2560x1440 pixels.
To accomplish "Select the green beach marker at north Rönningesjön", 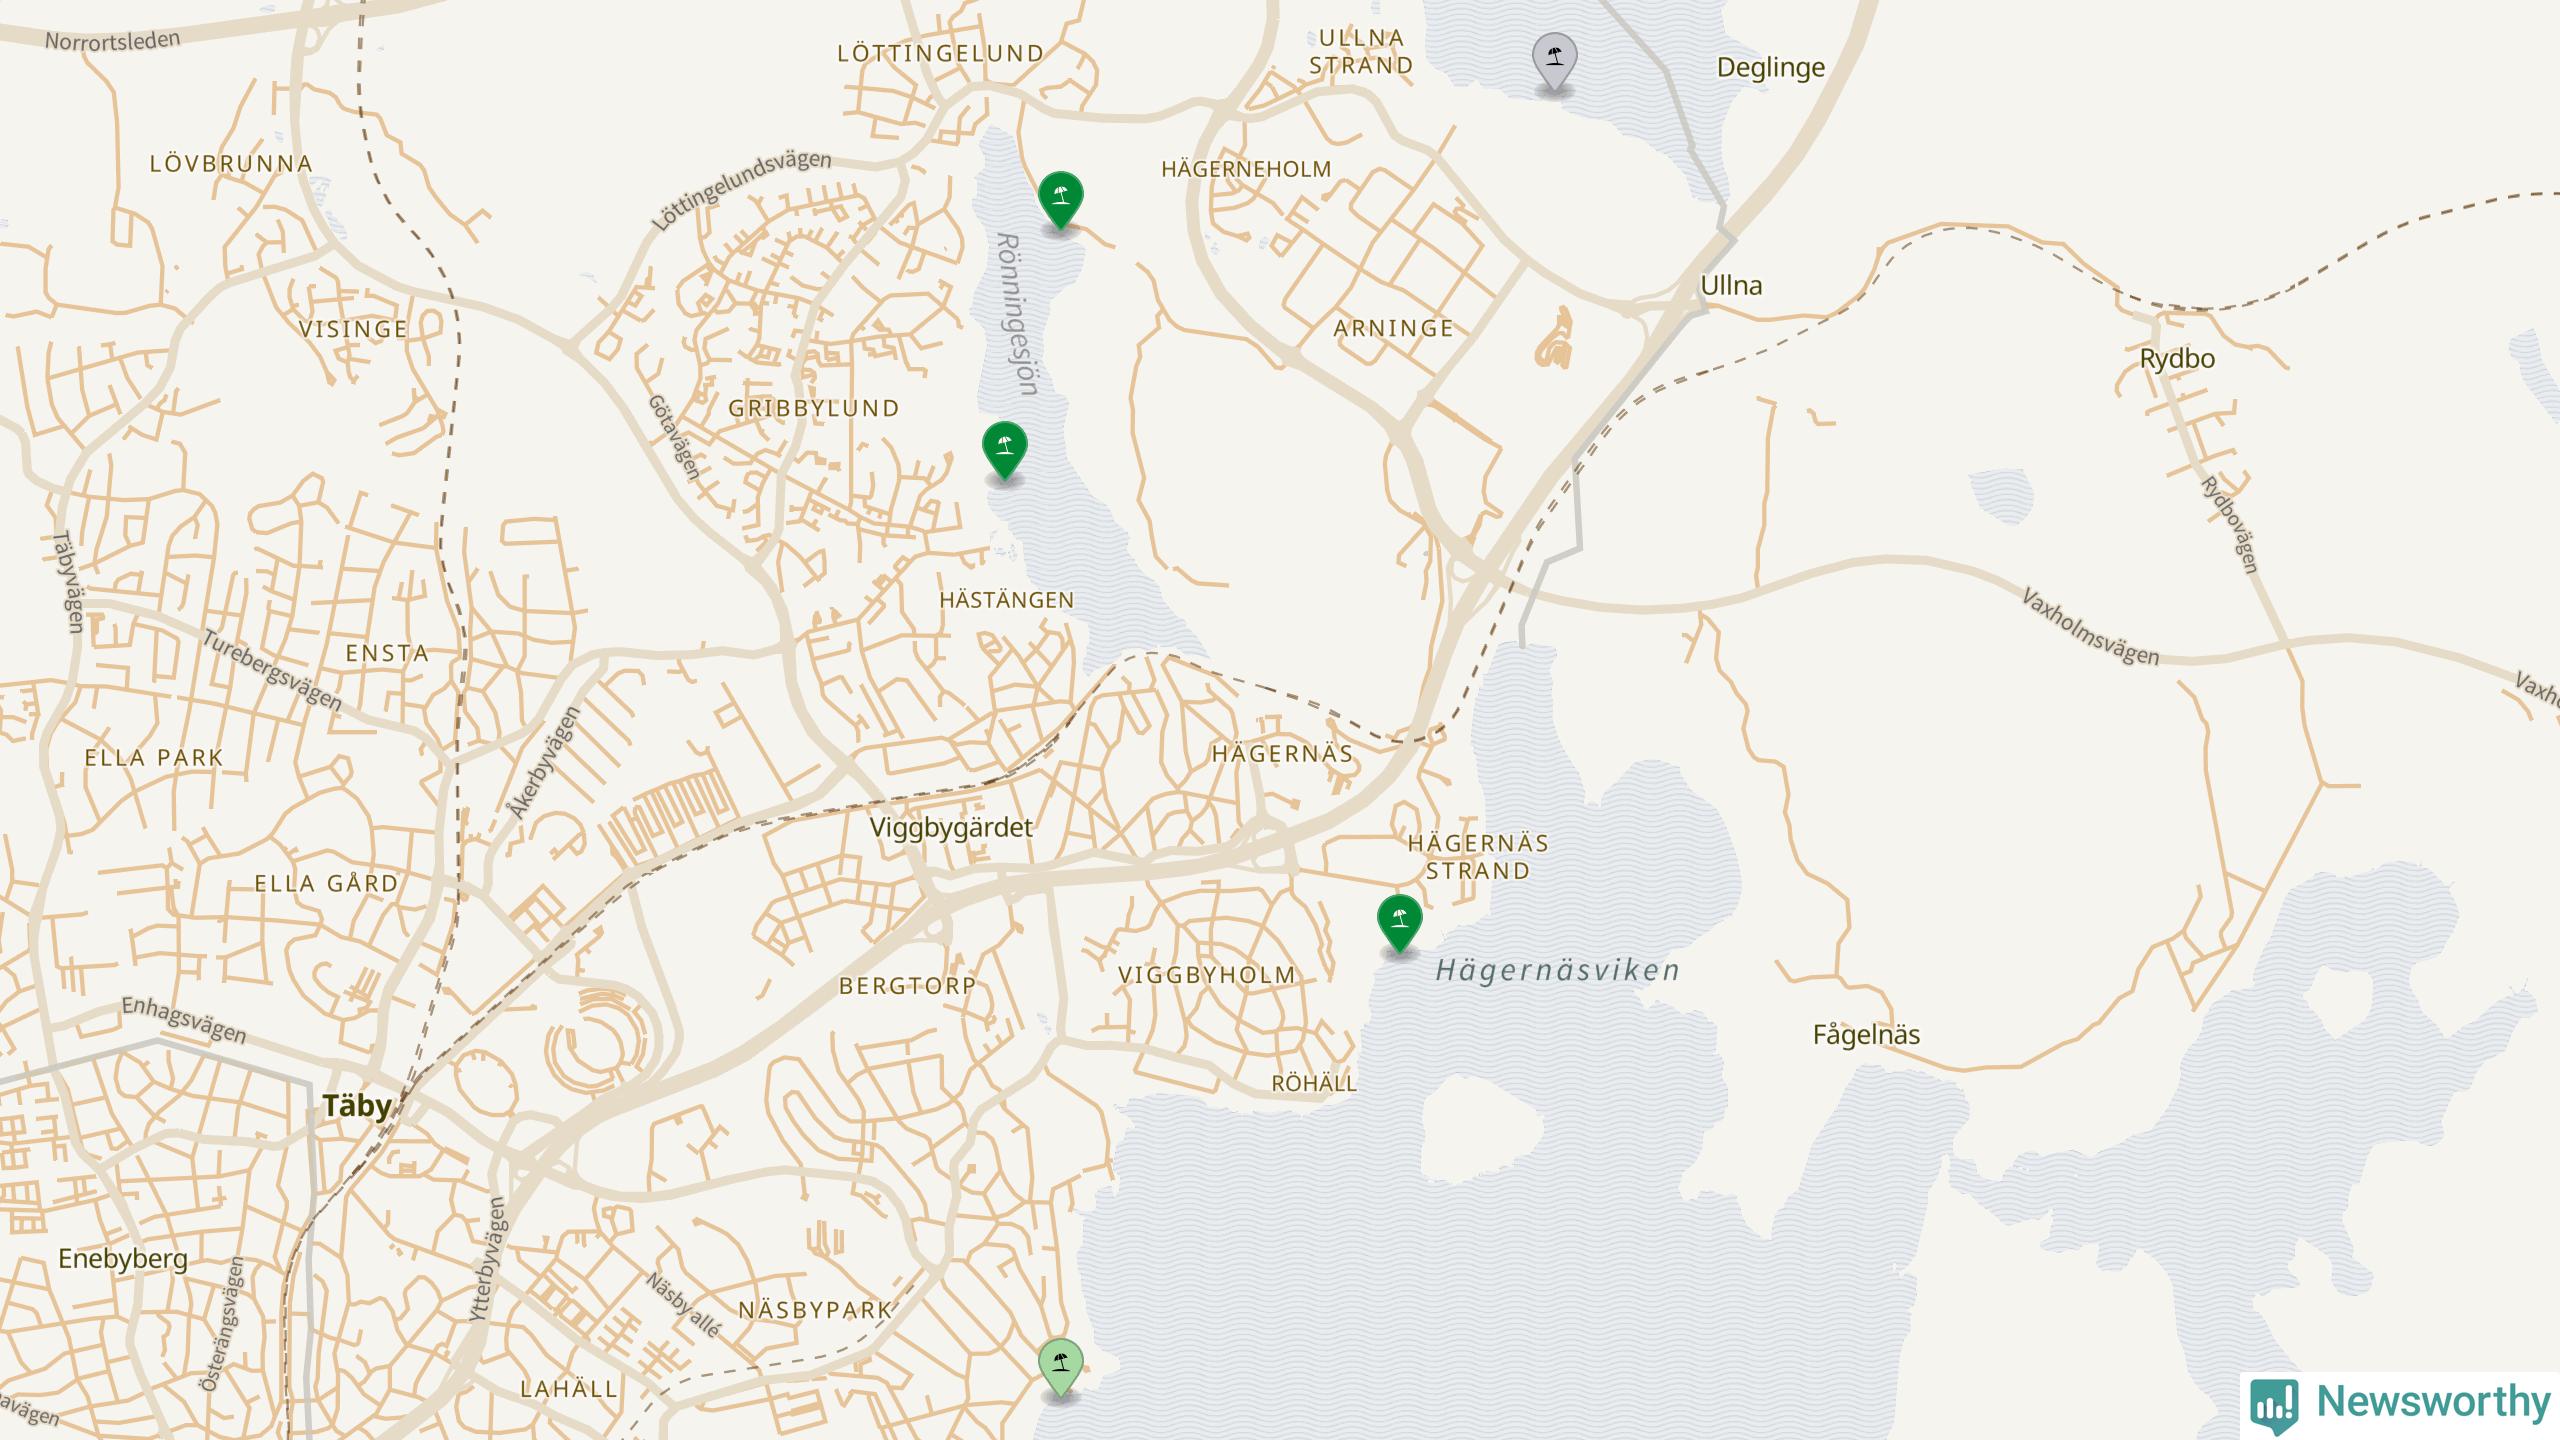I will (1060, 200).
